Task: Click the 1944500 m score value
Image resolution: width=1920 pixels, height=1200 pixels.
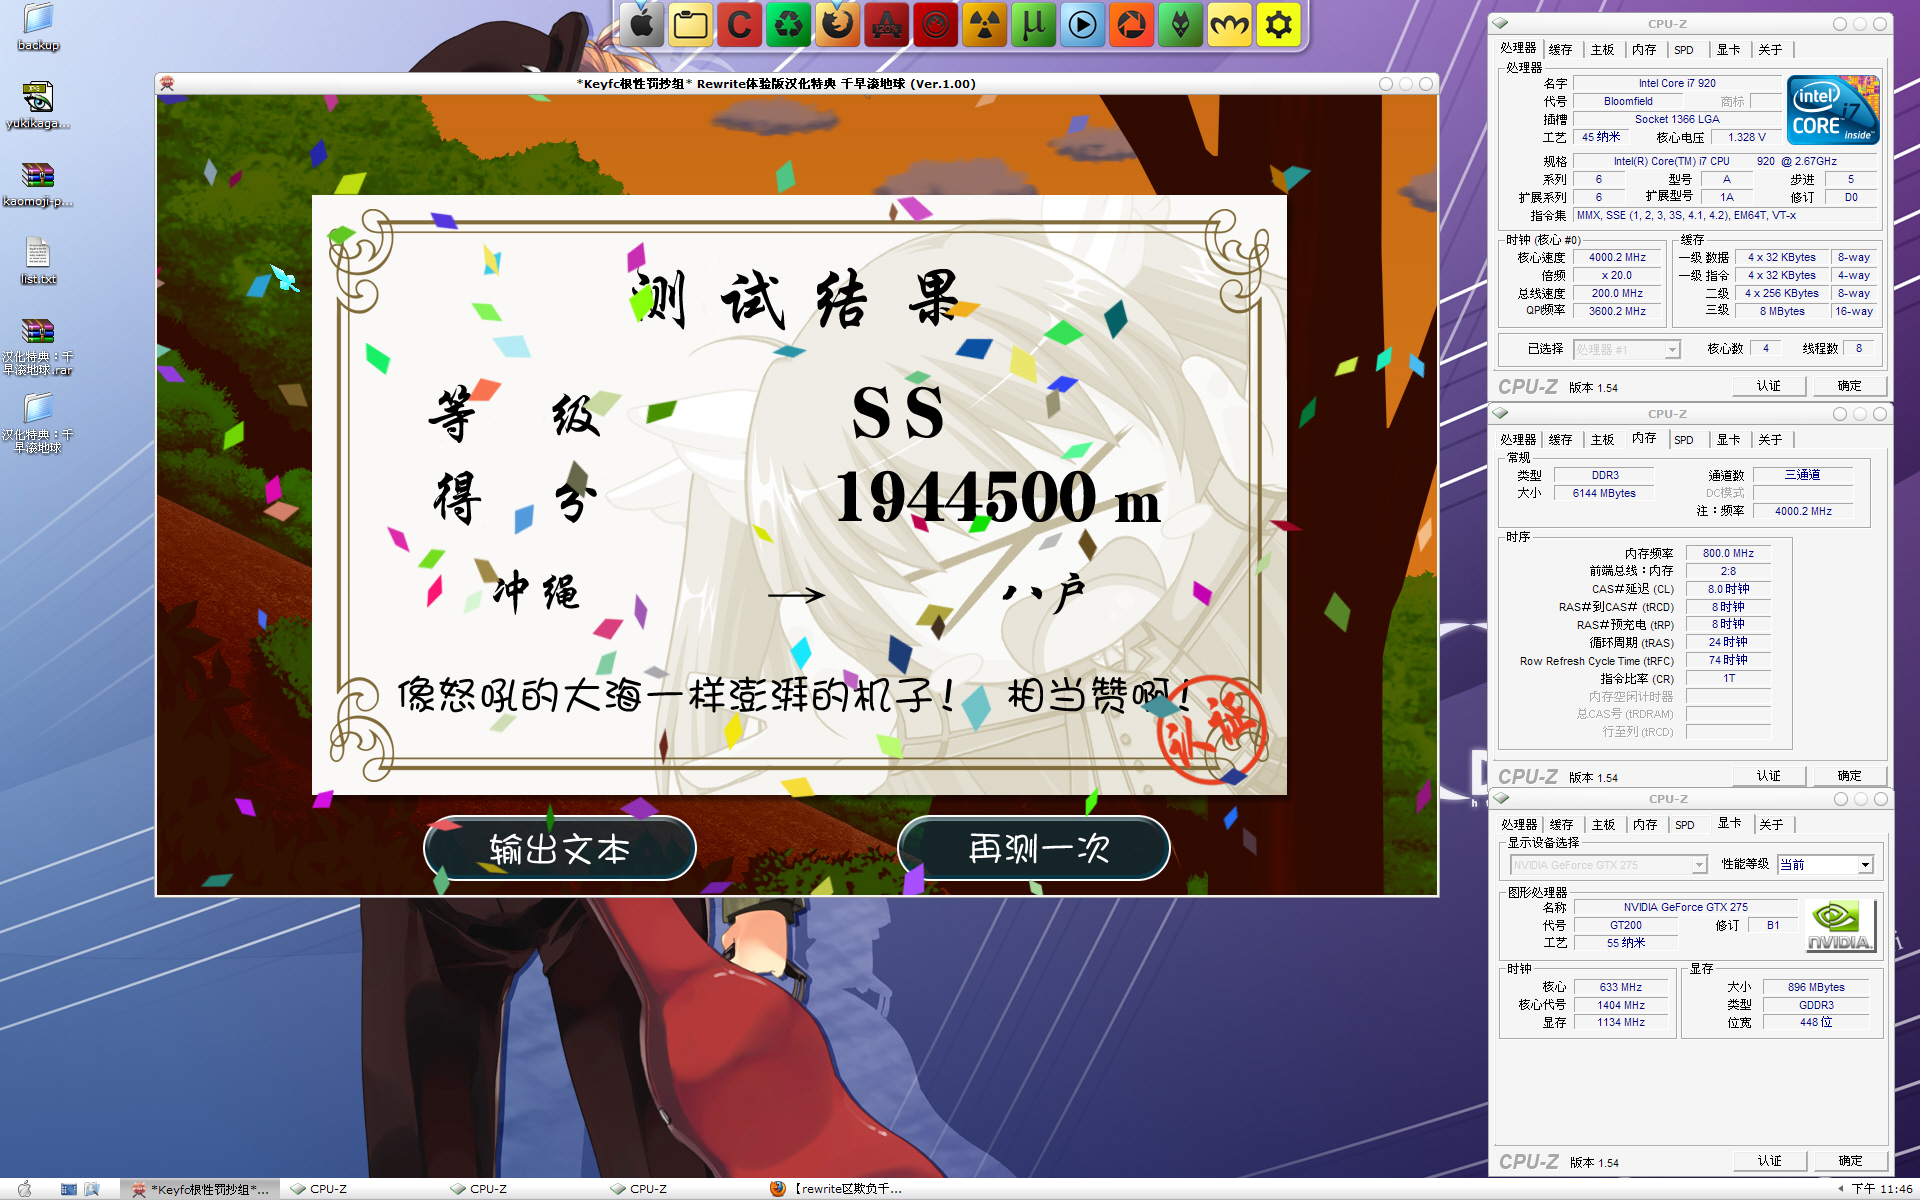Action: tap(997, 497)
